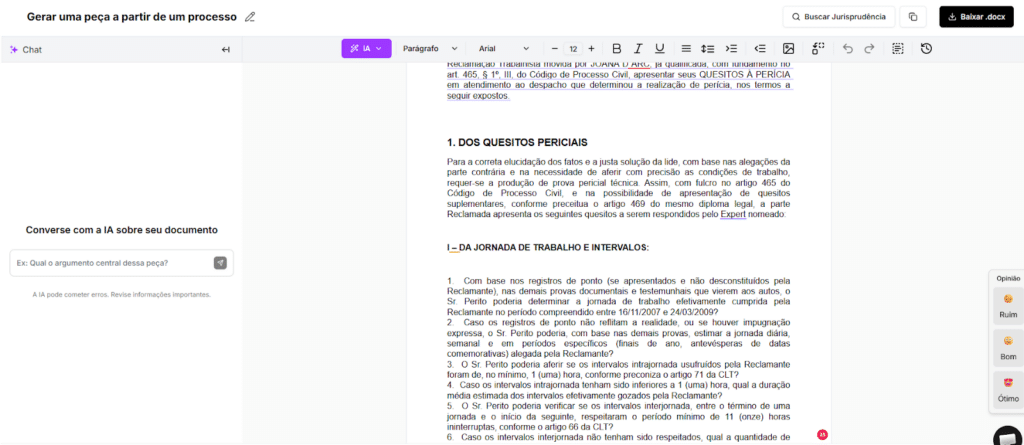Send the chat message with arrow icon
The height and width of the screenshot is (445, 1024).
[x=220, y=263]
